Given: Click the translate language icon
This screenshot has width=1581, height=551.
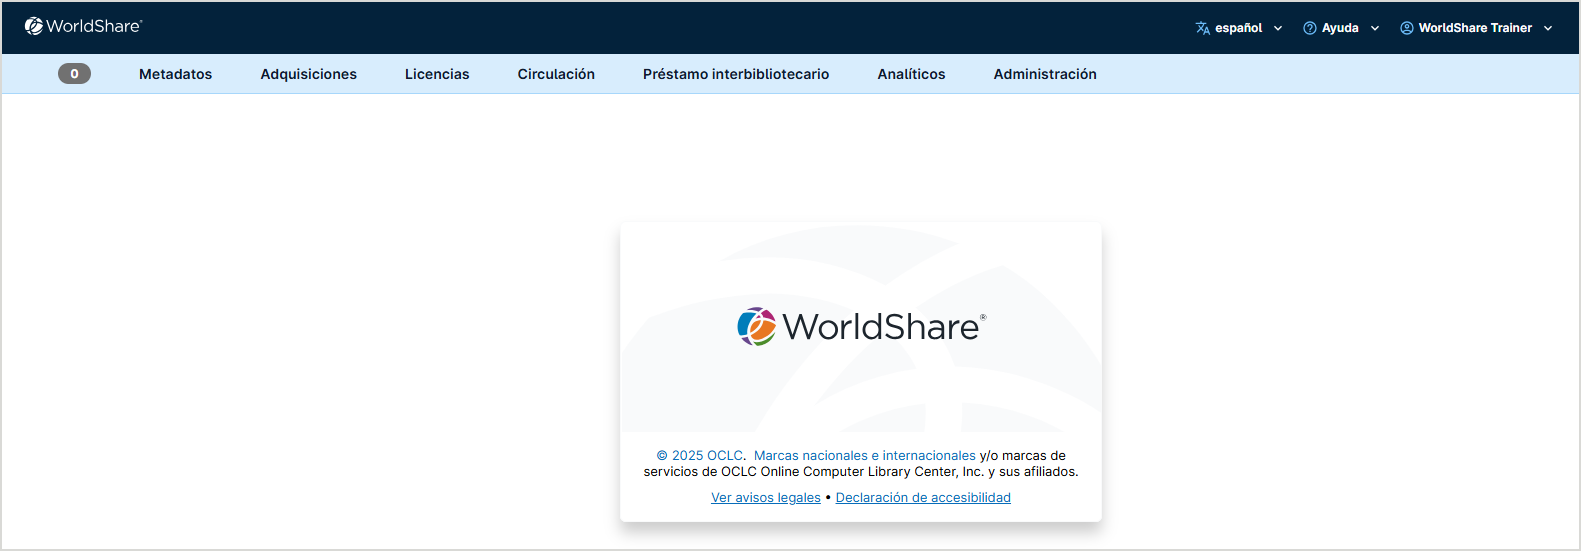Looking at the screenshot, I should pos(1203,28).
